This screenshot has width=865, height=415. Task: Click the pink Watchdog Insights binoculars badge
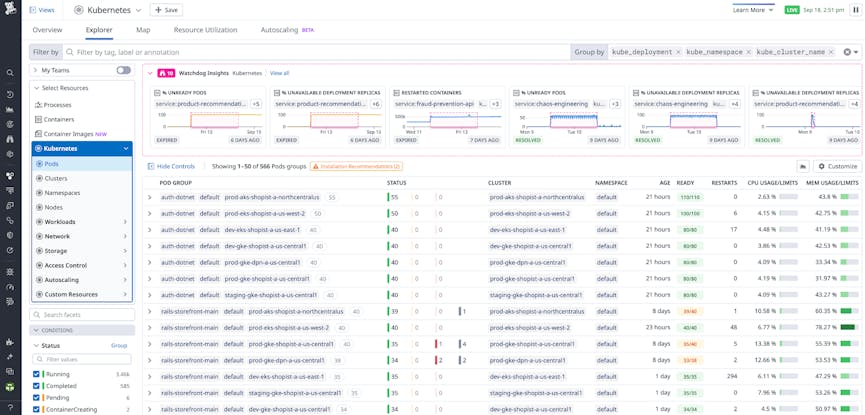167,73
